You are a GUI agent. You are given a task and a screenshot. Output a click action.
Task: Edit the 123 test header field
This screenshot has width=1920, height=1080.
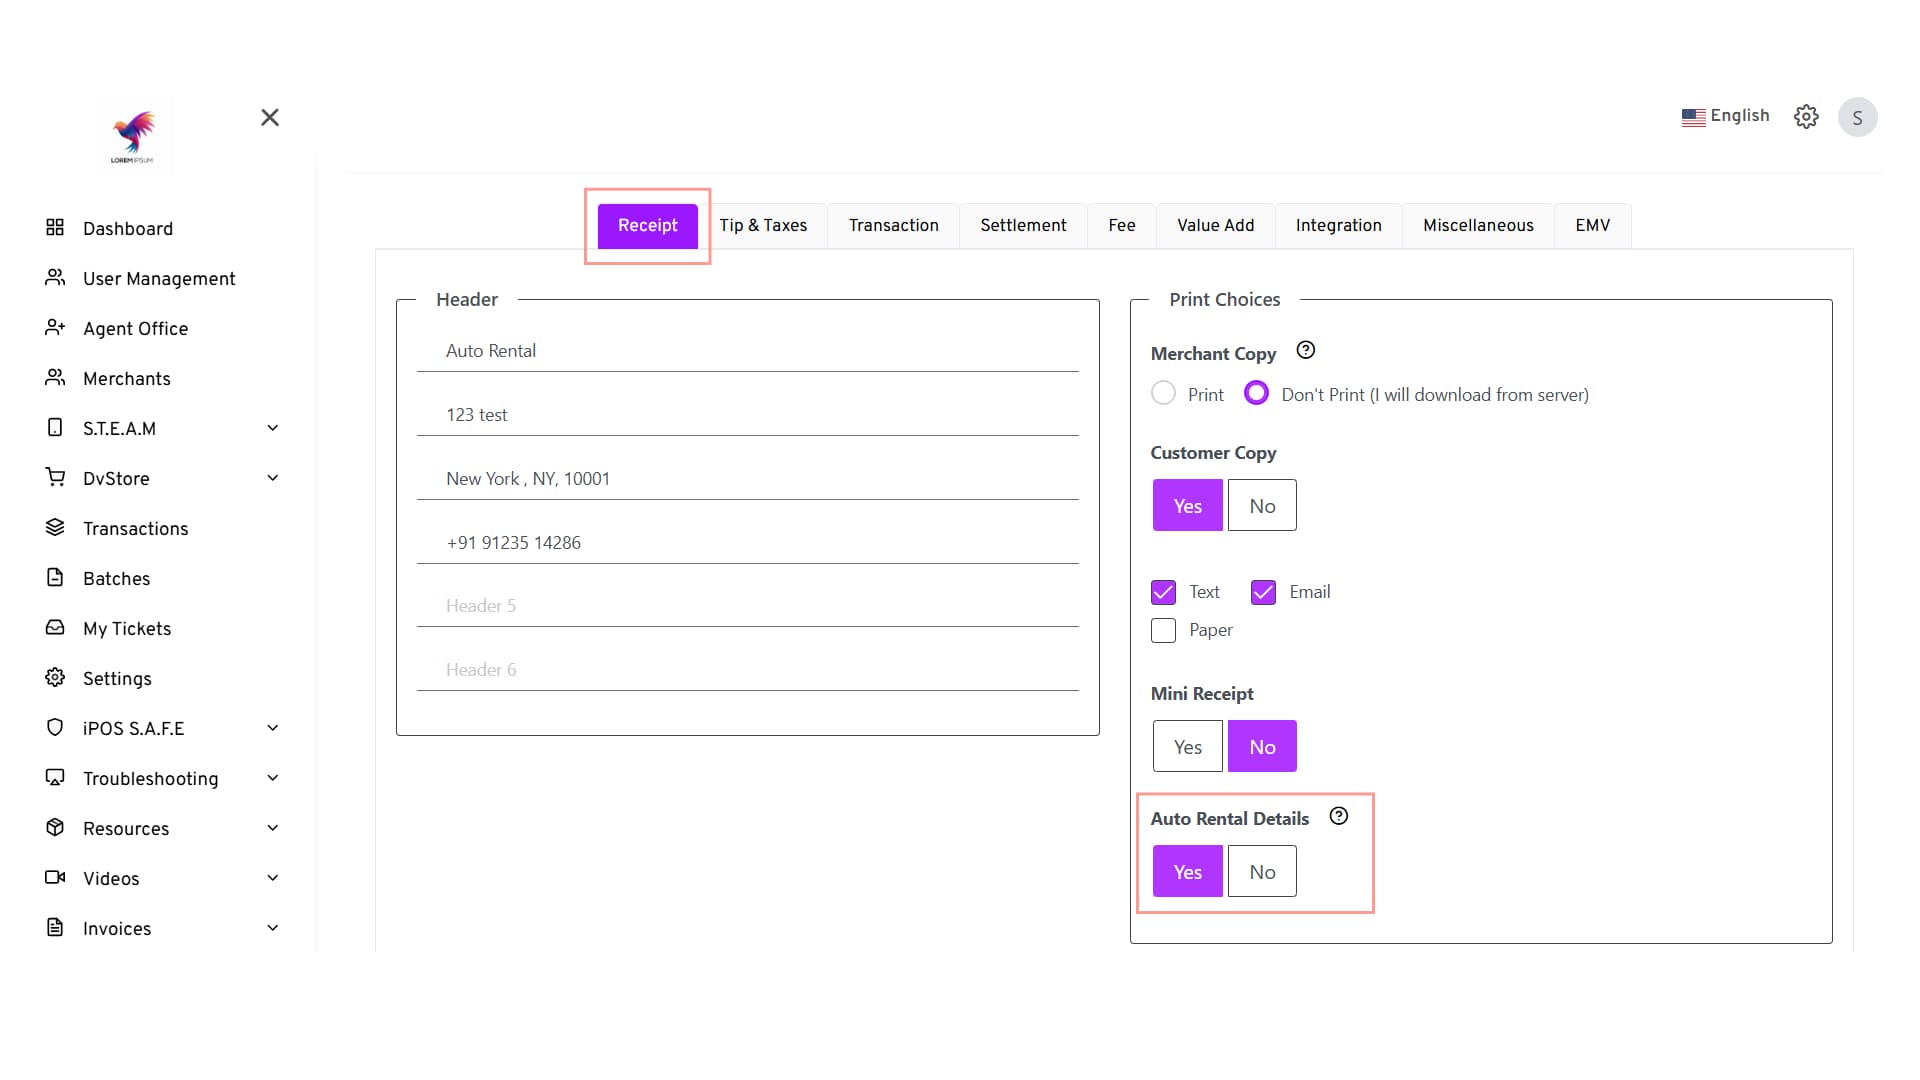tap(747, 415)
